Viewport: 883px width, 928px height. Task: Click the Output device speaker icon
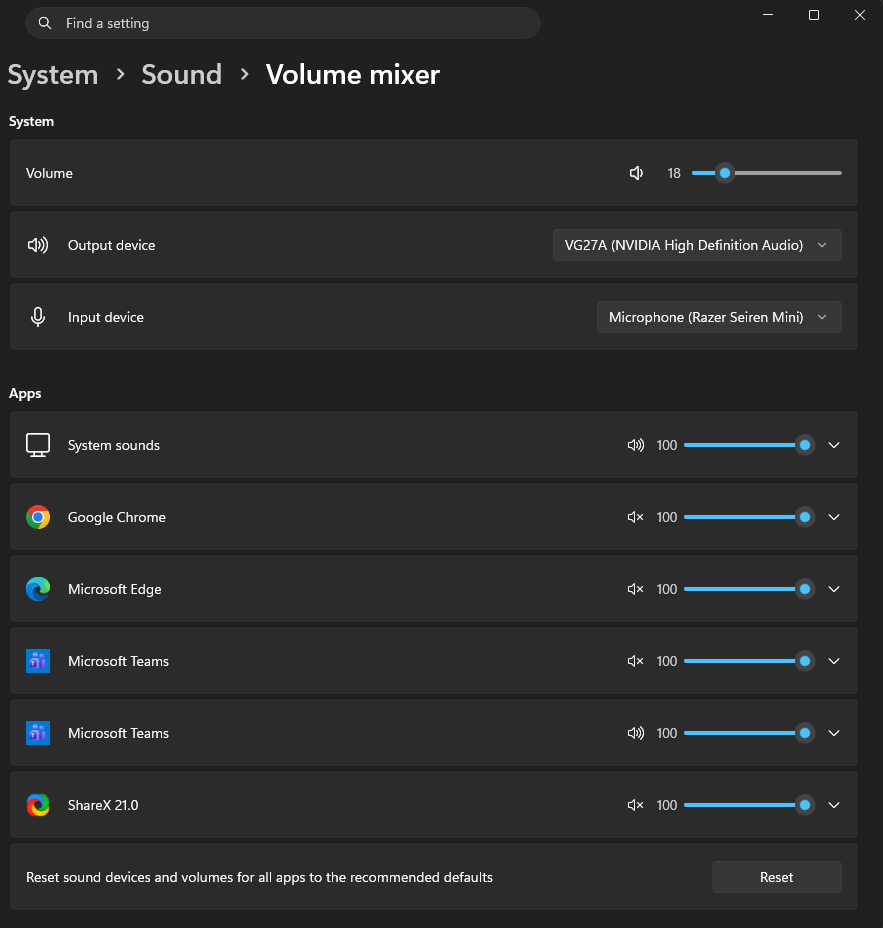click(x=38, y=245)
